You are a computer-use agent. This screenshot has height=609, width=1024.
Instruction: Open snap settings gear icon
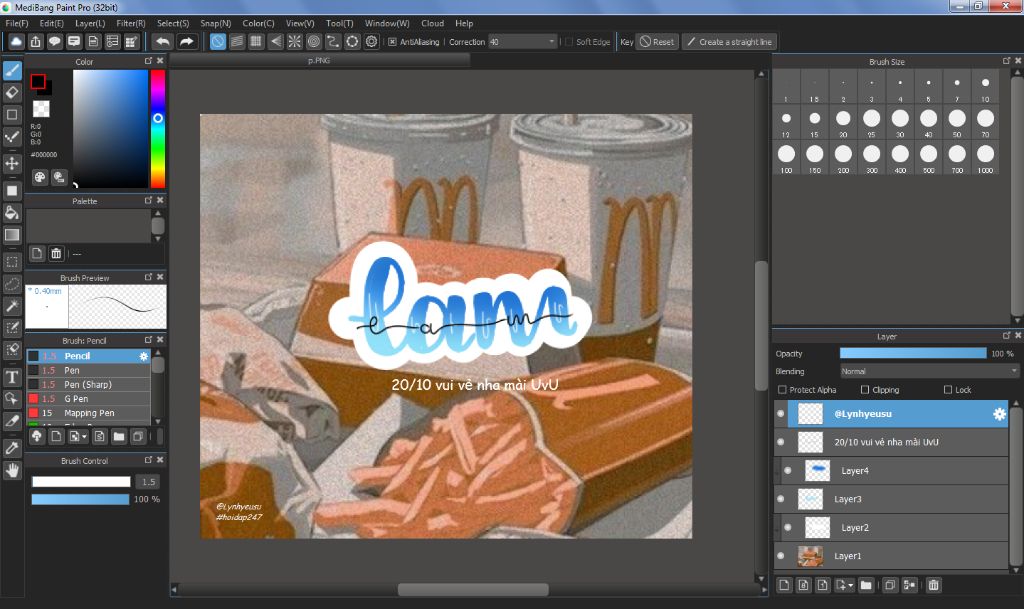372,42
